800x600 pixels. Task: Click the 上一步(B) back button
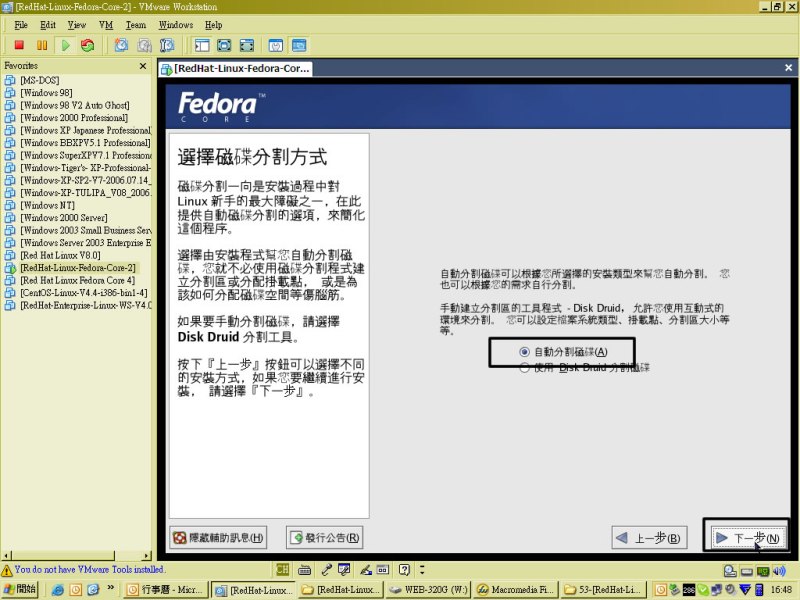click(649, 538)
